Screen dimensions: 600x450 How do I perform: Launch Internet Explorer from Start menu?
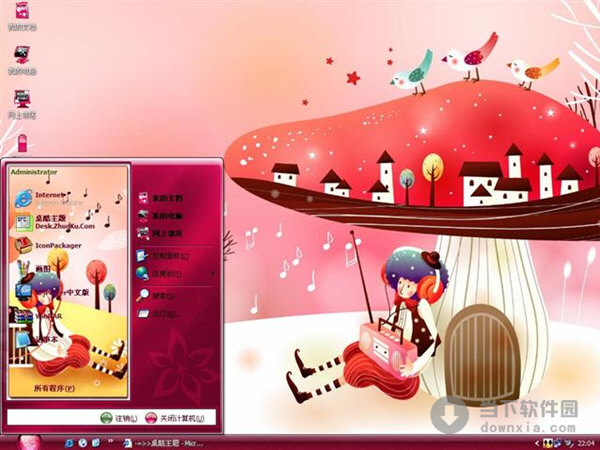point(48,198)
